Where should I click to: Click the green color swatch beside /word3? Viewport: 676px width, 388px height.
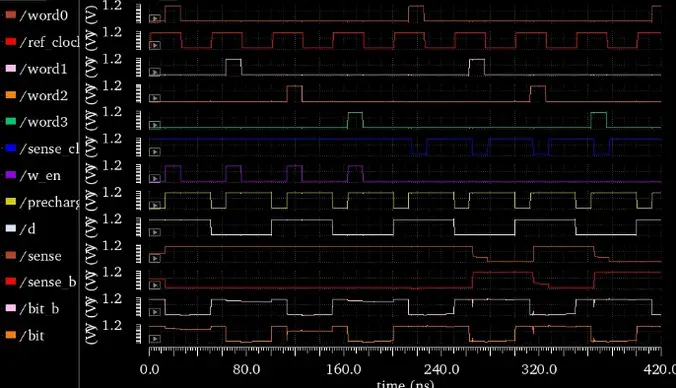pos(11,122)
